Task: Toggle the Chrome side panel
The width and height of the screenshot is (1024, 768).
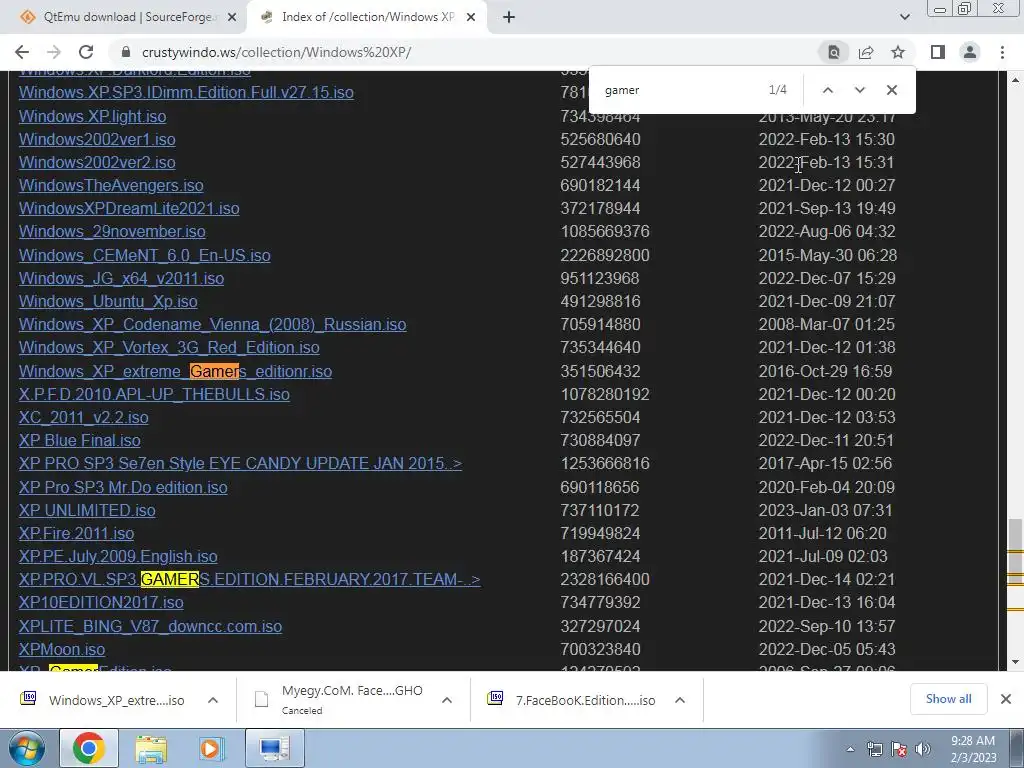Action: click(x=938, y=52)
